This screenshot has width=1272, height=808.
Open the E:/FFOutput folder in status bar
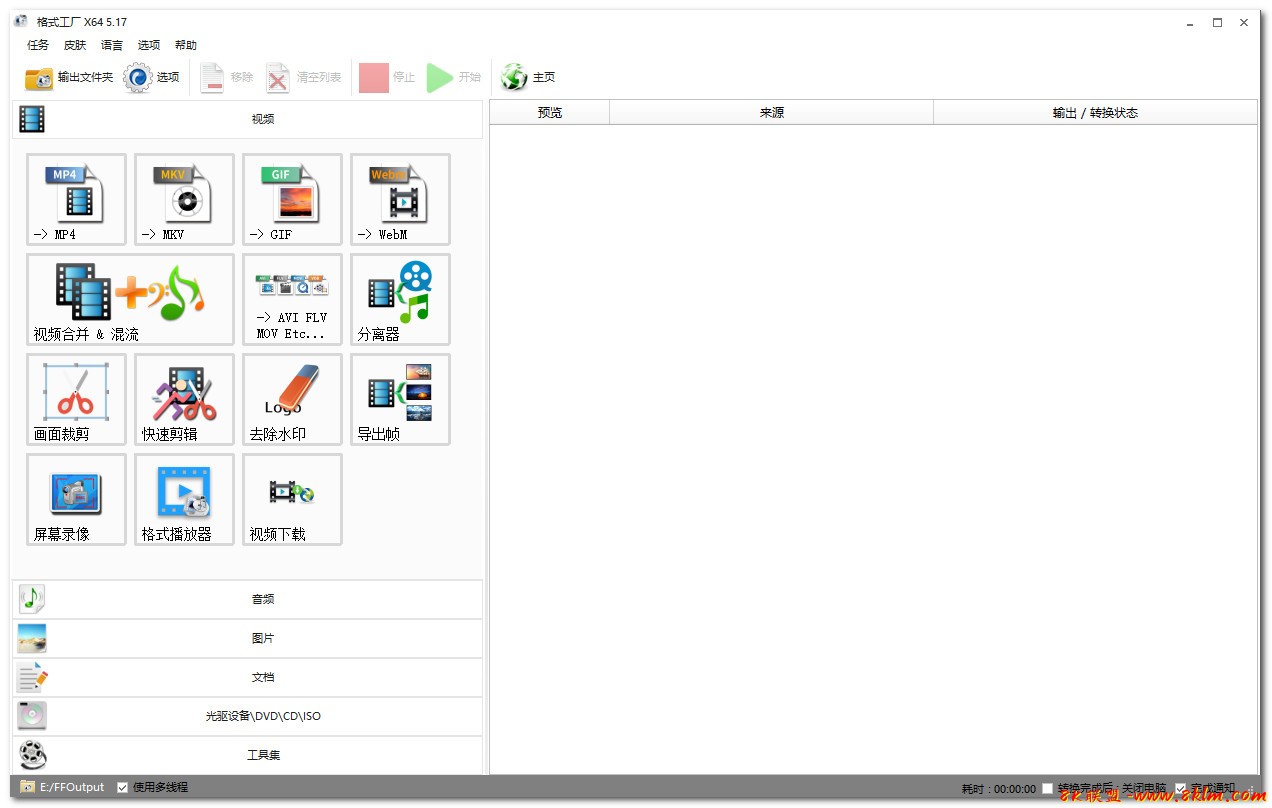point(62,787)
